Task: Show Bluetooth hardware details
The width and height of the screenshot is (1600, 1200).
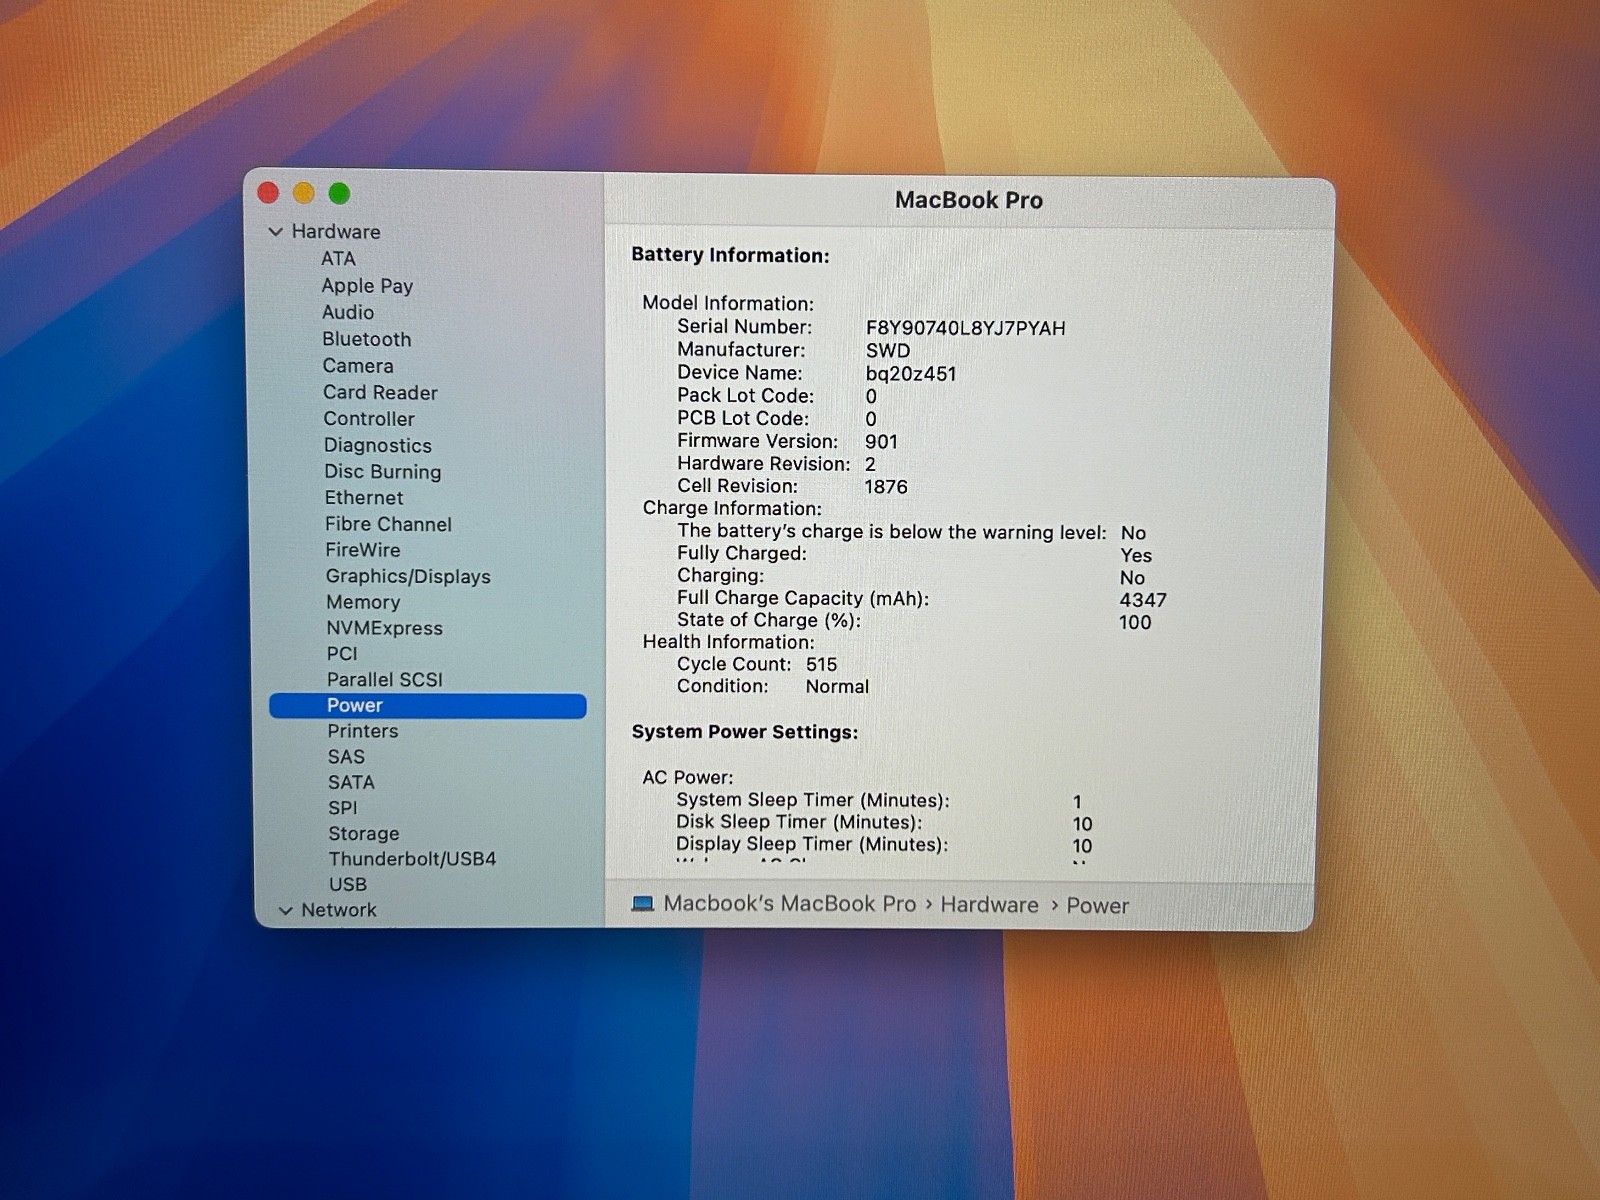Action: click(x=366, y=339)
